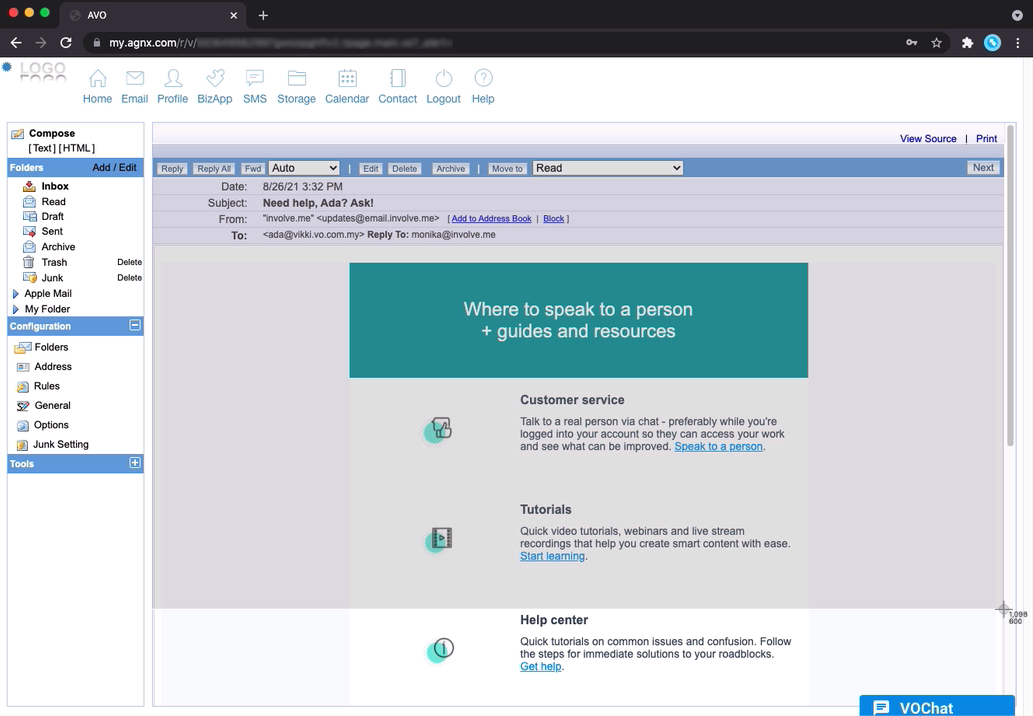Image resolution: width=1033 pixels, height=716 pixels.
Task: Open the Move to folder dropdown
Action: (x=607, y=168)
